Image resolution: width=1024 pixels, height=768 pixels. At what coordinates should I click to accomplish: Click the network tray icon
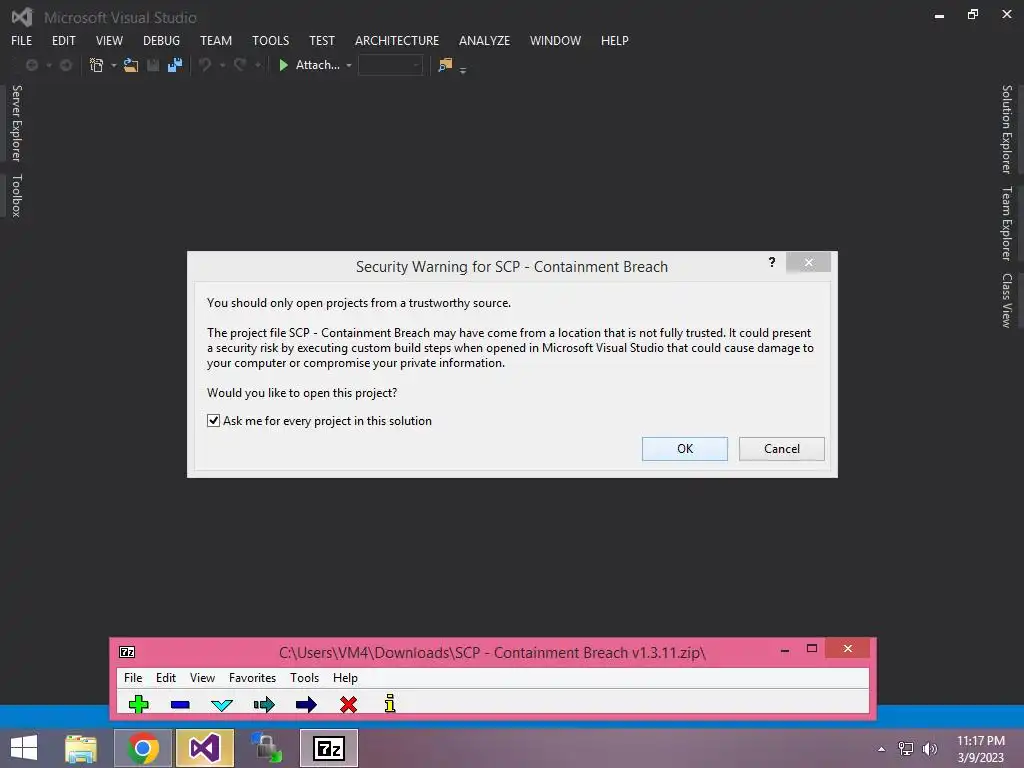906,749
